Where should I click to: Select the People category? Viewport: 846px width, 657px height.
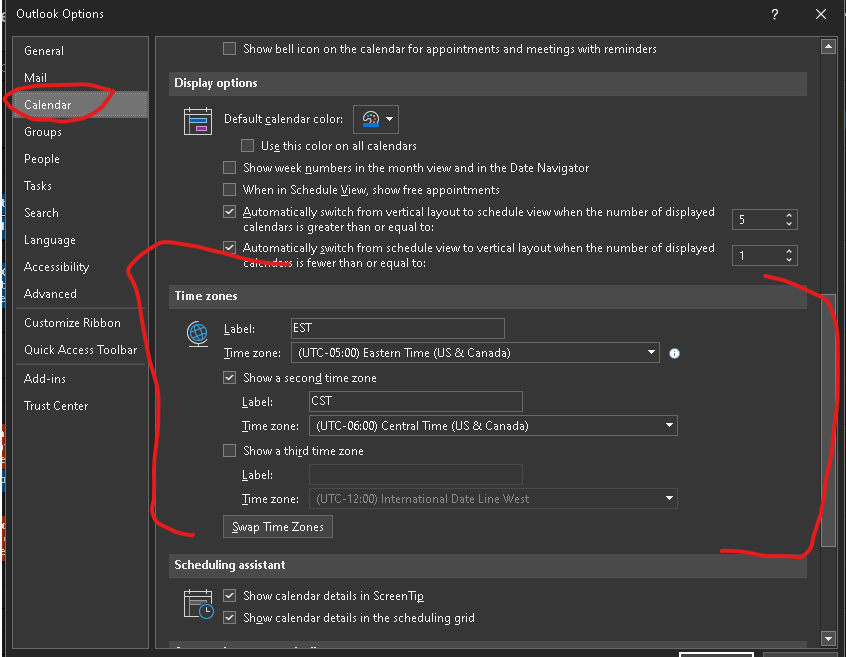click(80, 159)
